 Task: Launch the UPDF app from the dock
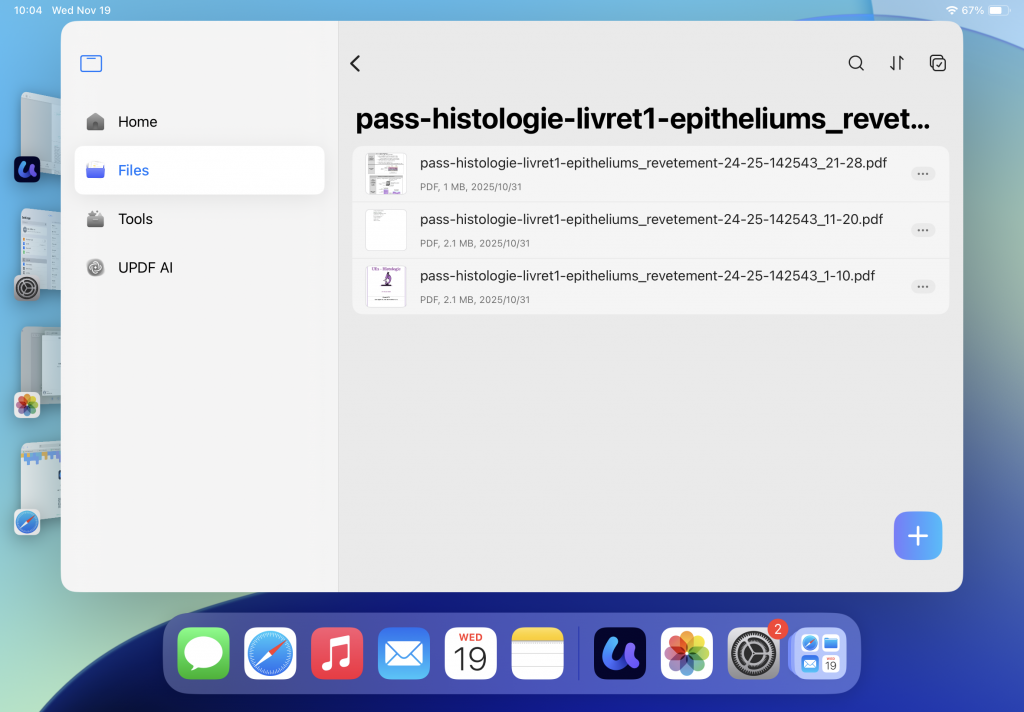[620, 653]
